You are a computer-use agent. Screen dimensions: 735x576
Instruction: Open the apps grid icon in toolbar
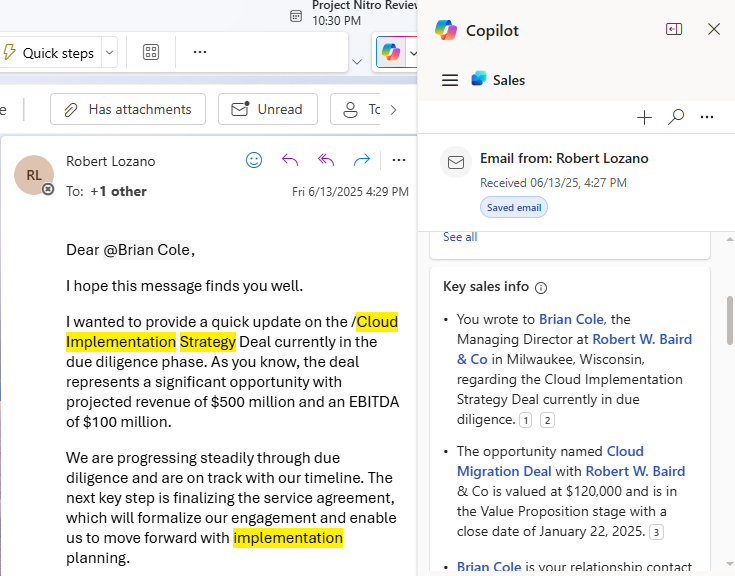coord(150,52)
